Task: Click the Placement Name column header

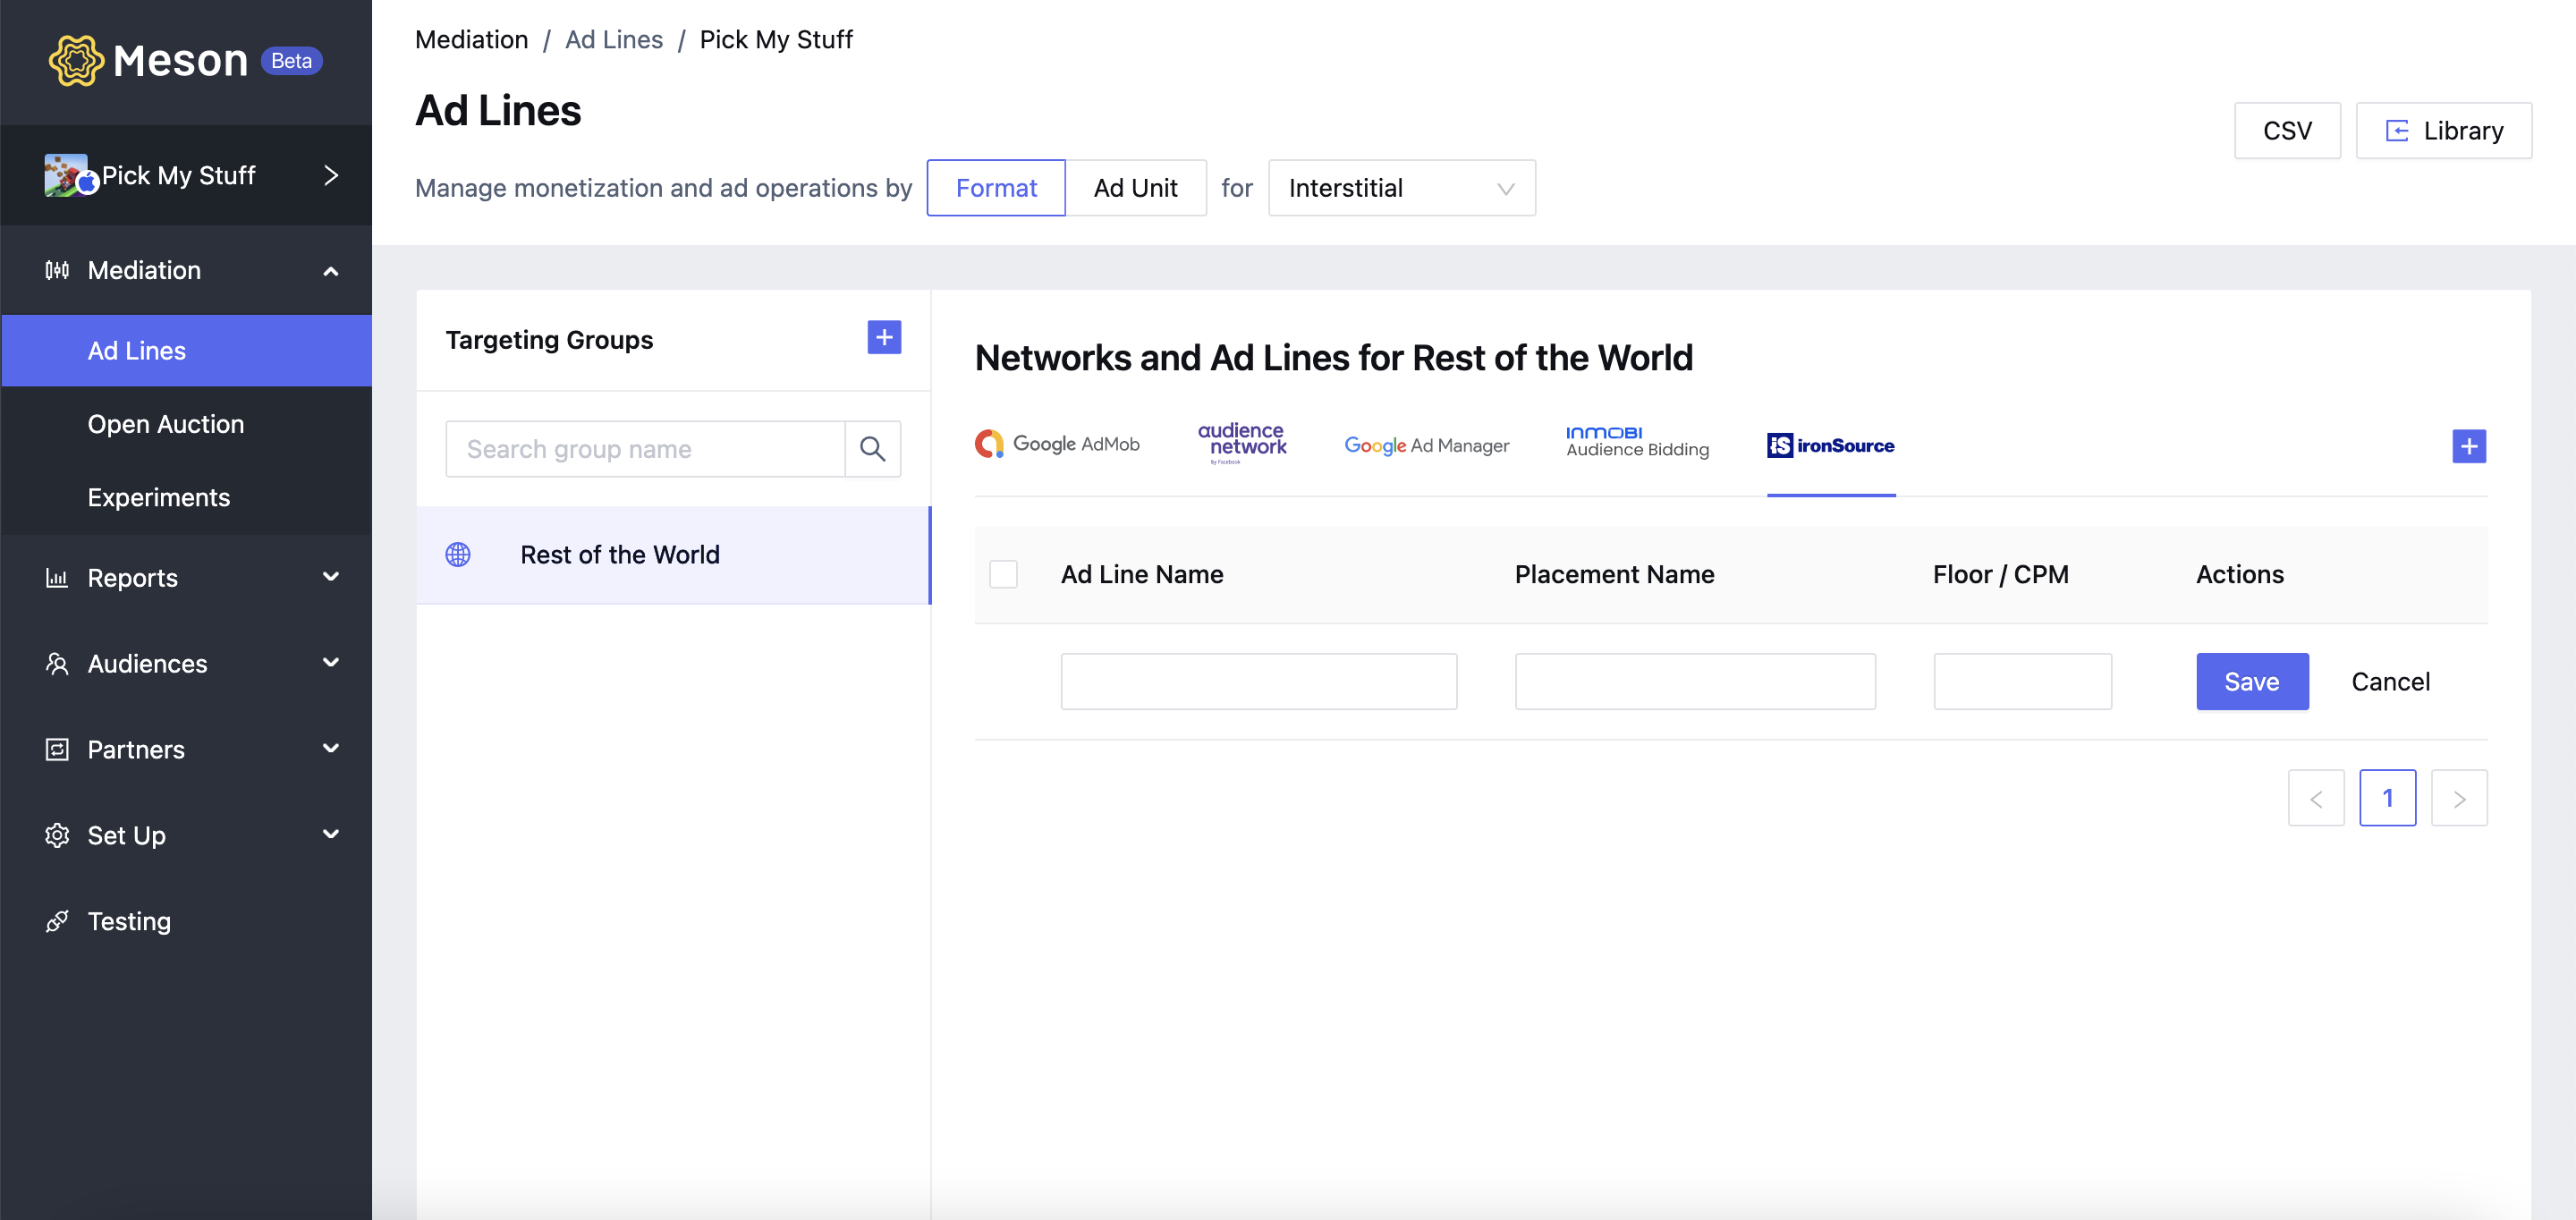Action: pyautogui.click(x=1614, y=575)
